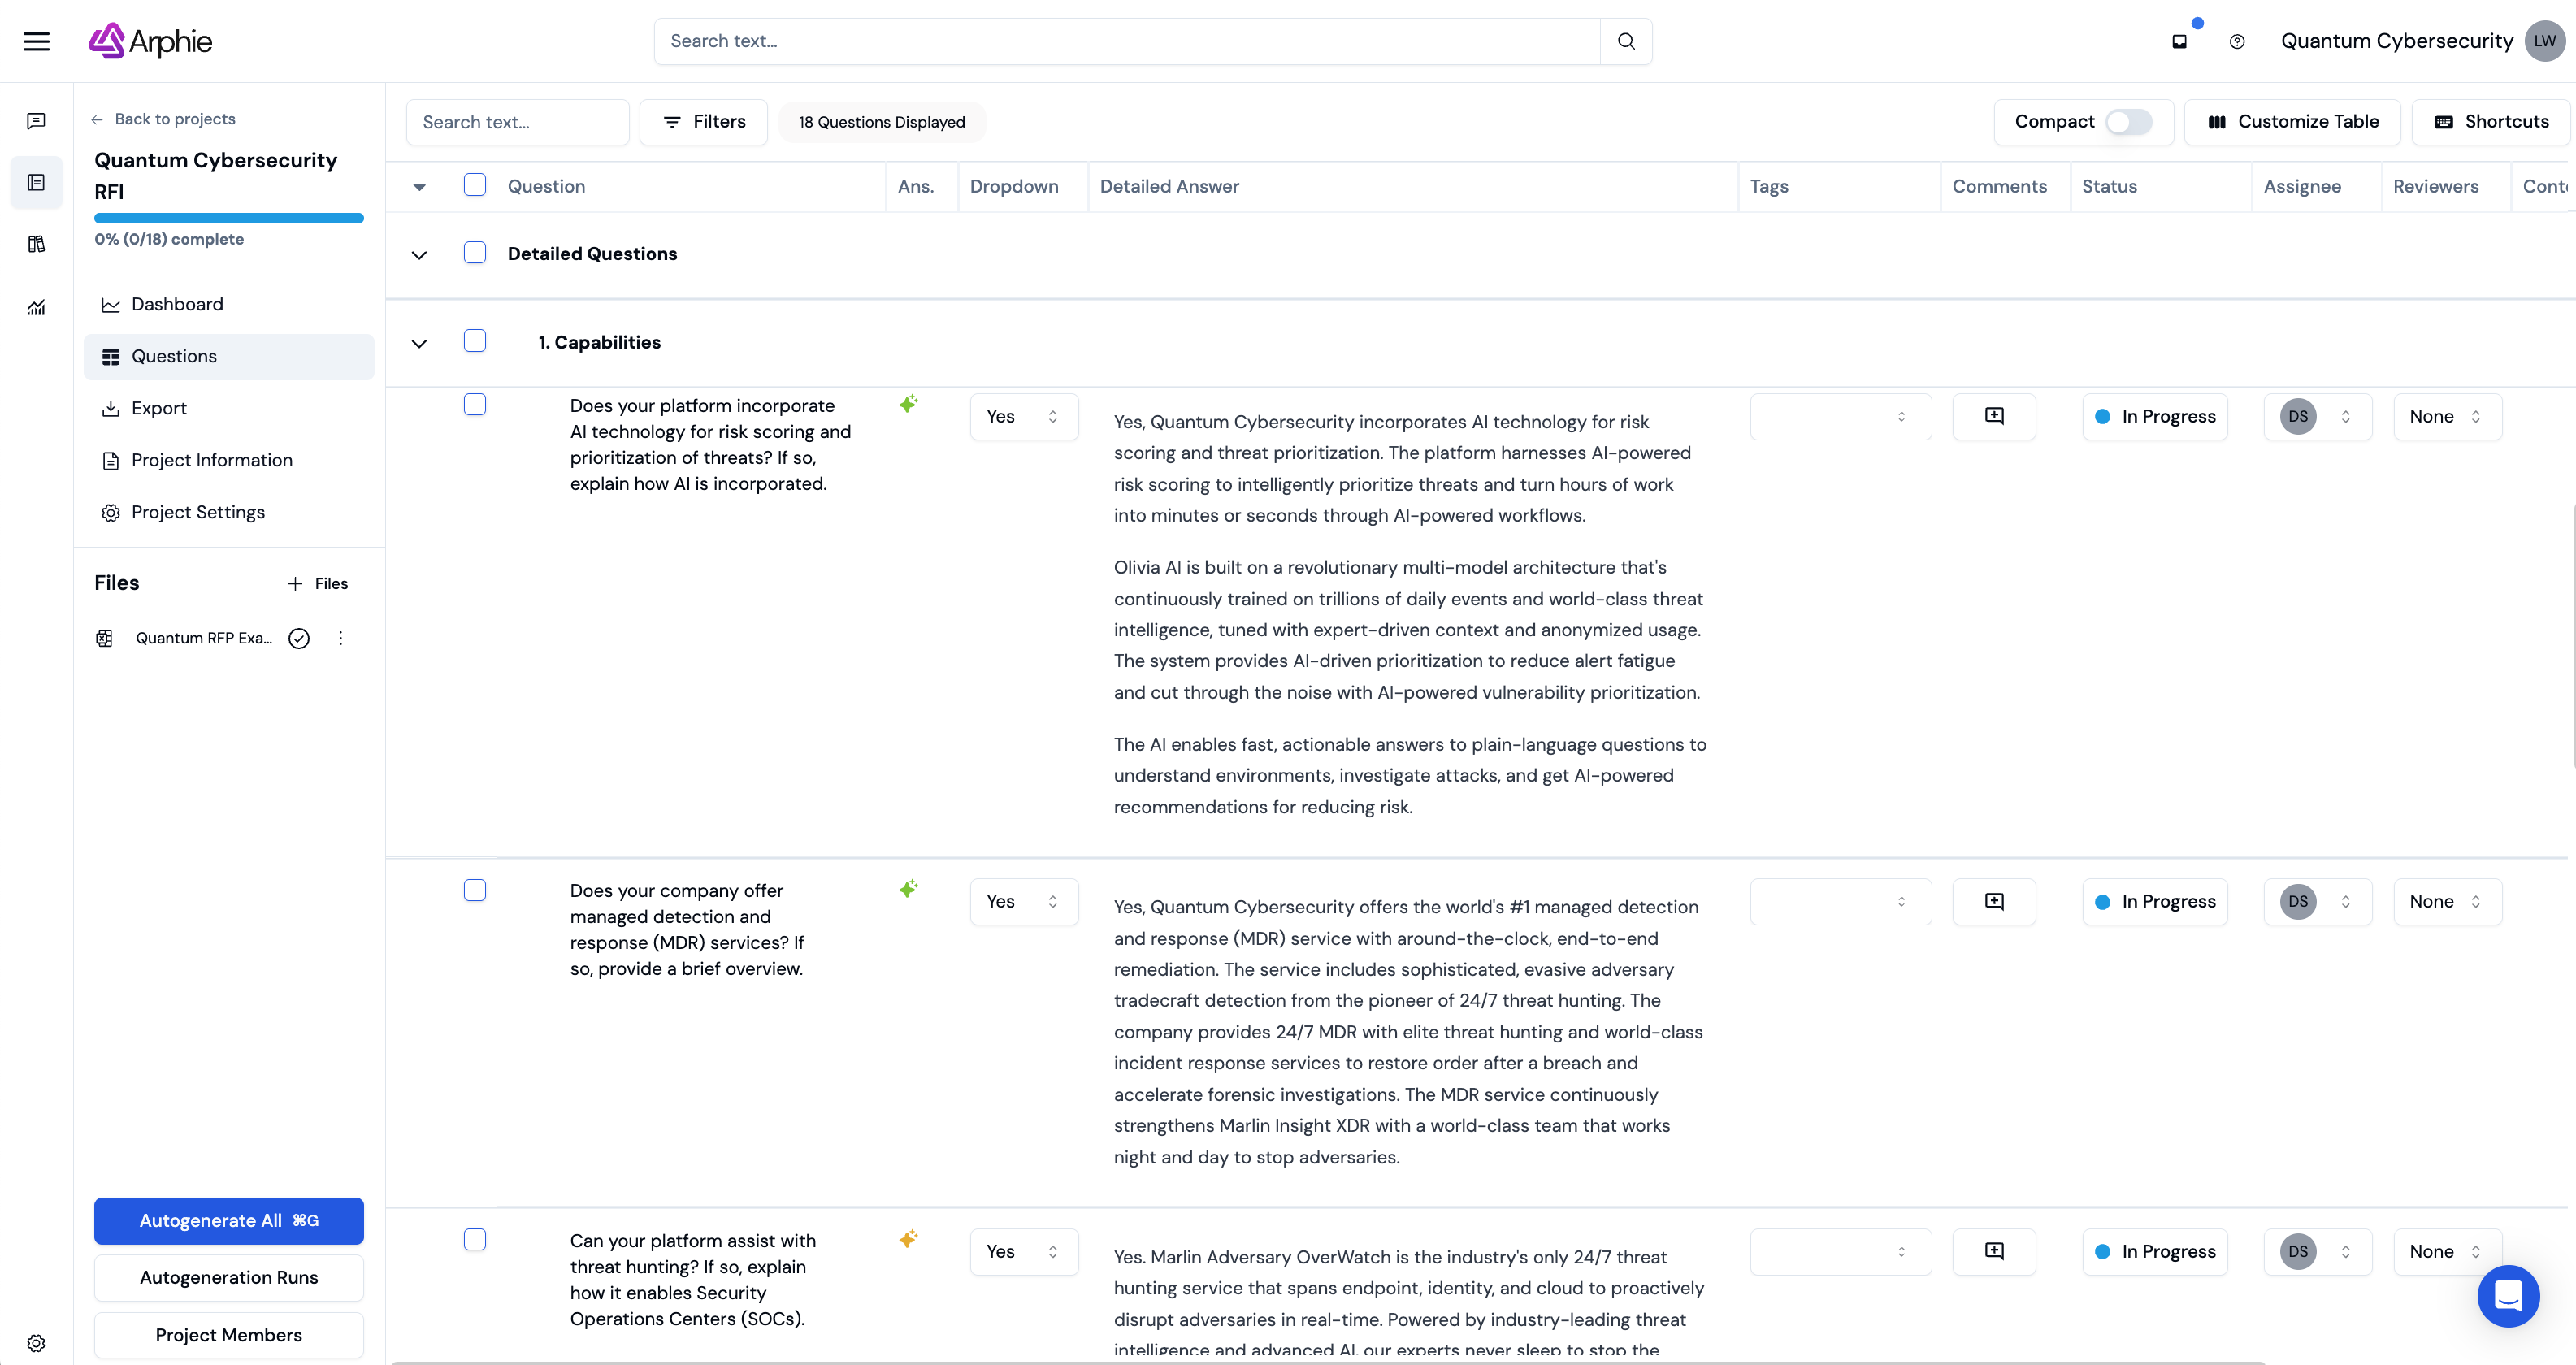Add comment on the MDR services question
2576x1365 pixels.
pyautogui.click(x=1994, y=901)
